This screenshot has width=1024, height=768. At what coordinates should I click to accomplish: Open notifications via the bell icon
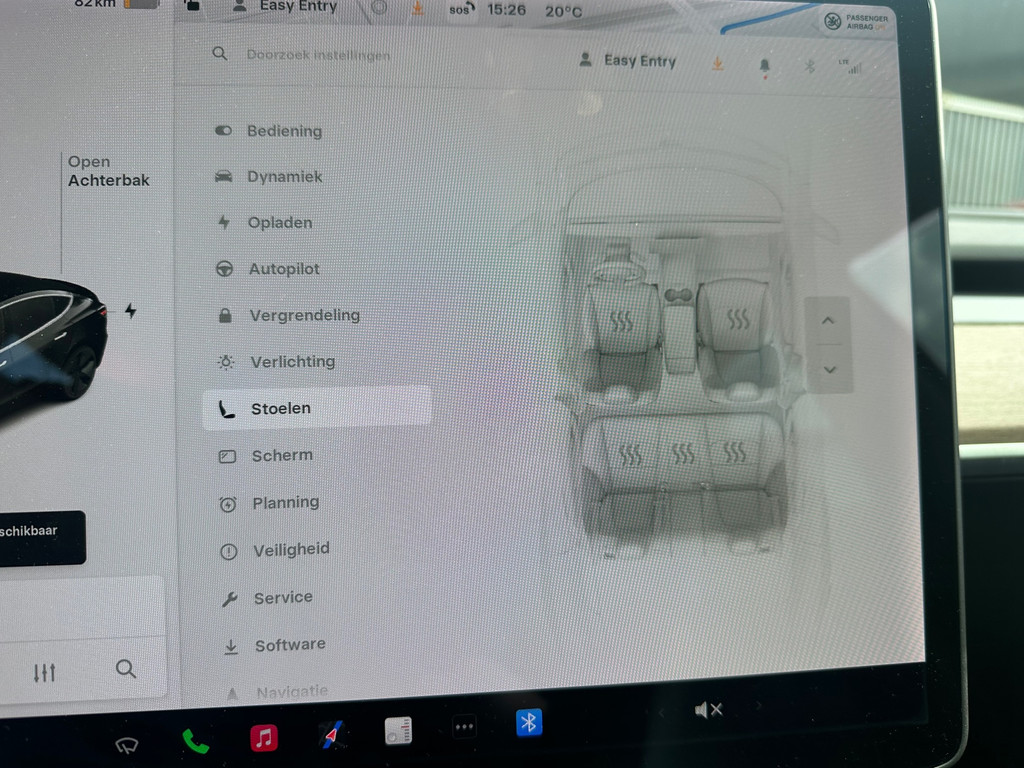[765, 66]
